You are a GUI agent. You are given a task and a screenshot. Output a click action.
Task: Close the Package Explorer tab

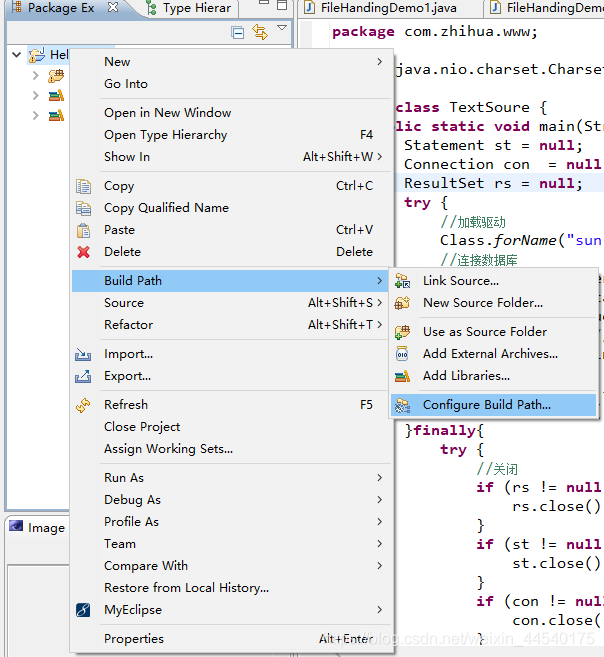coord(113,7)
